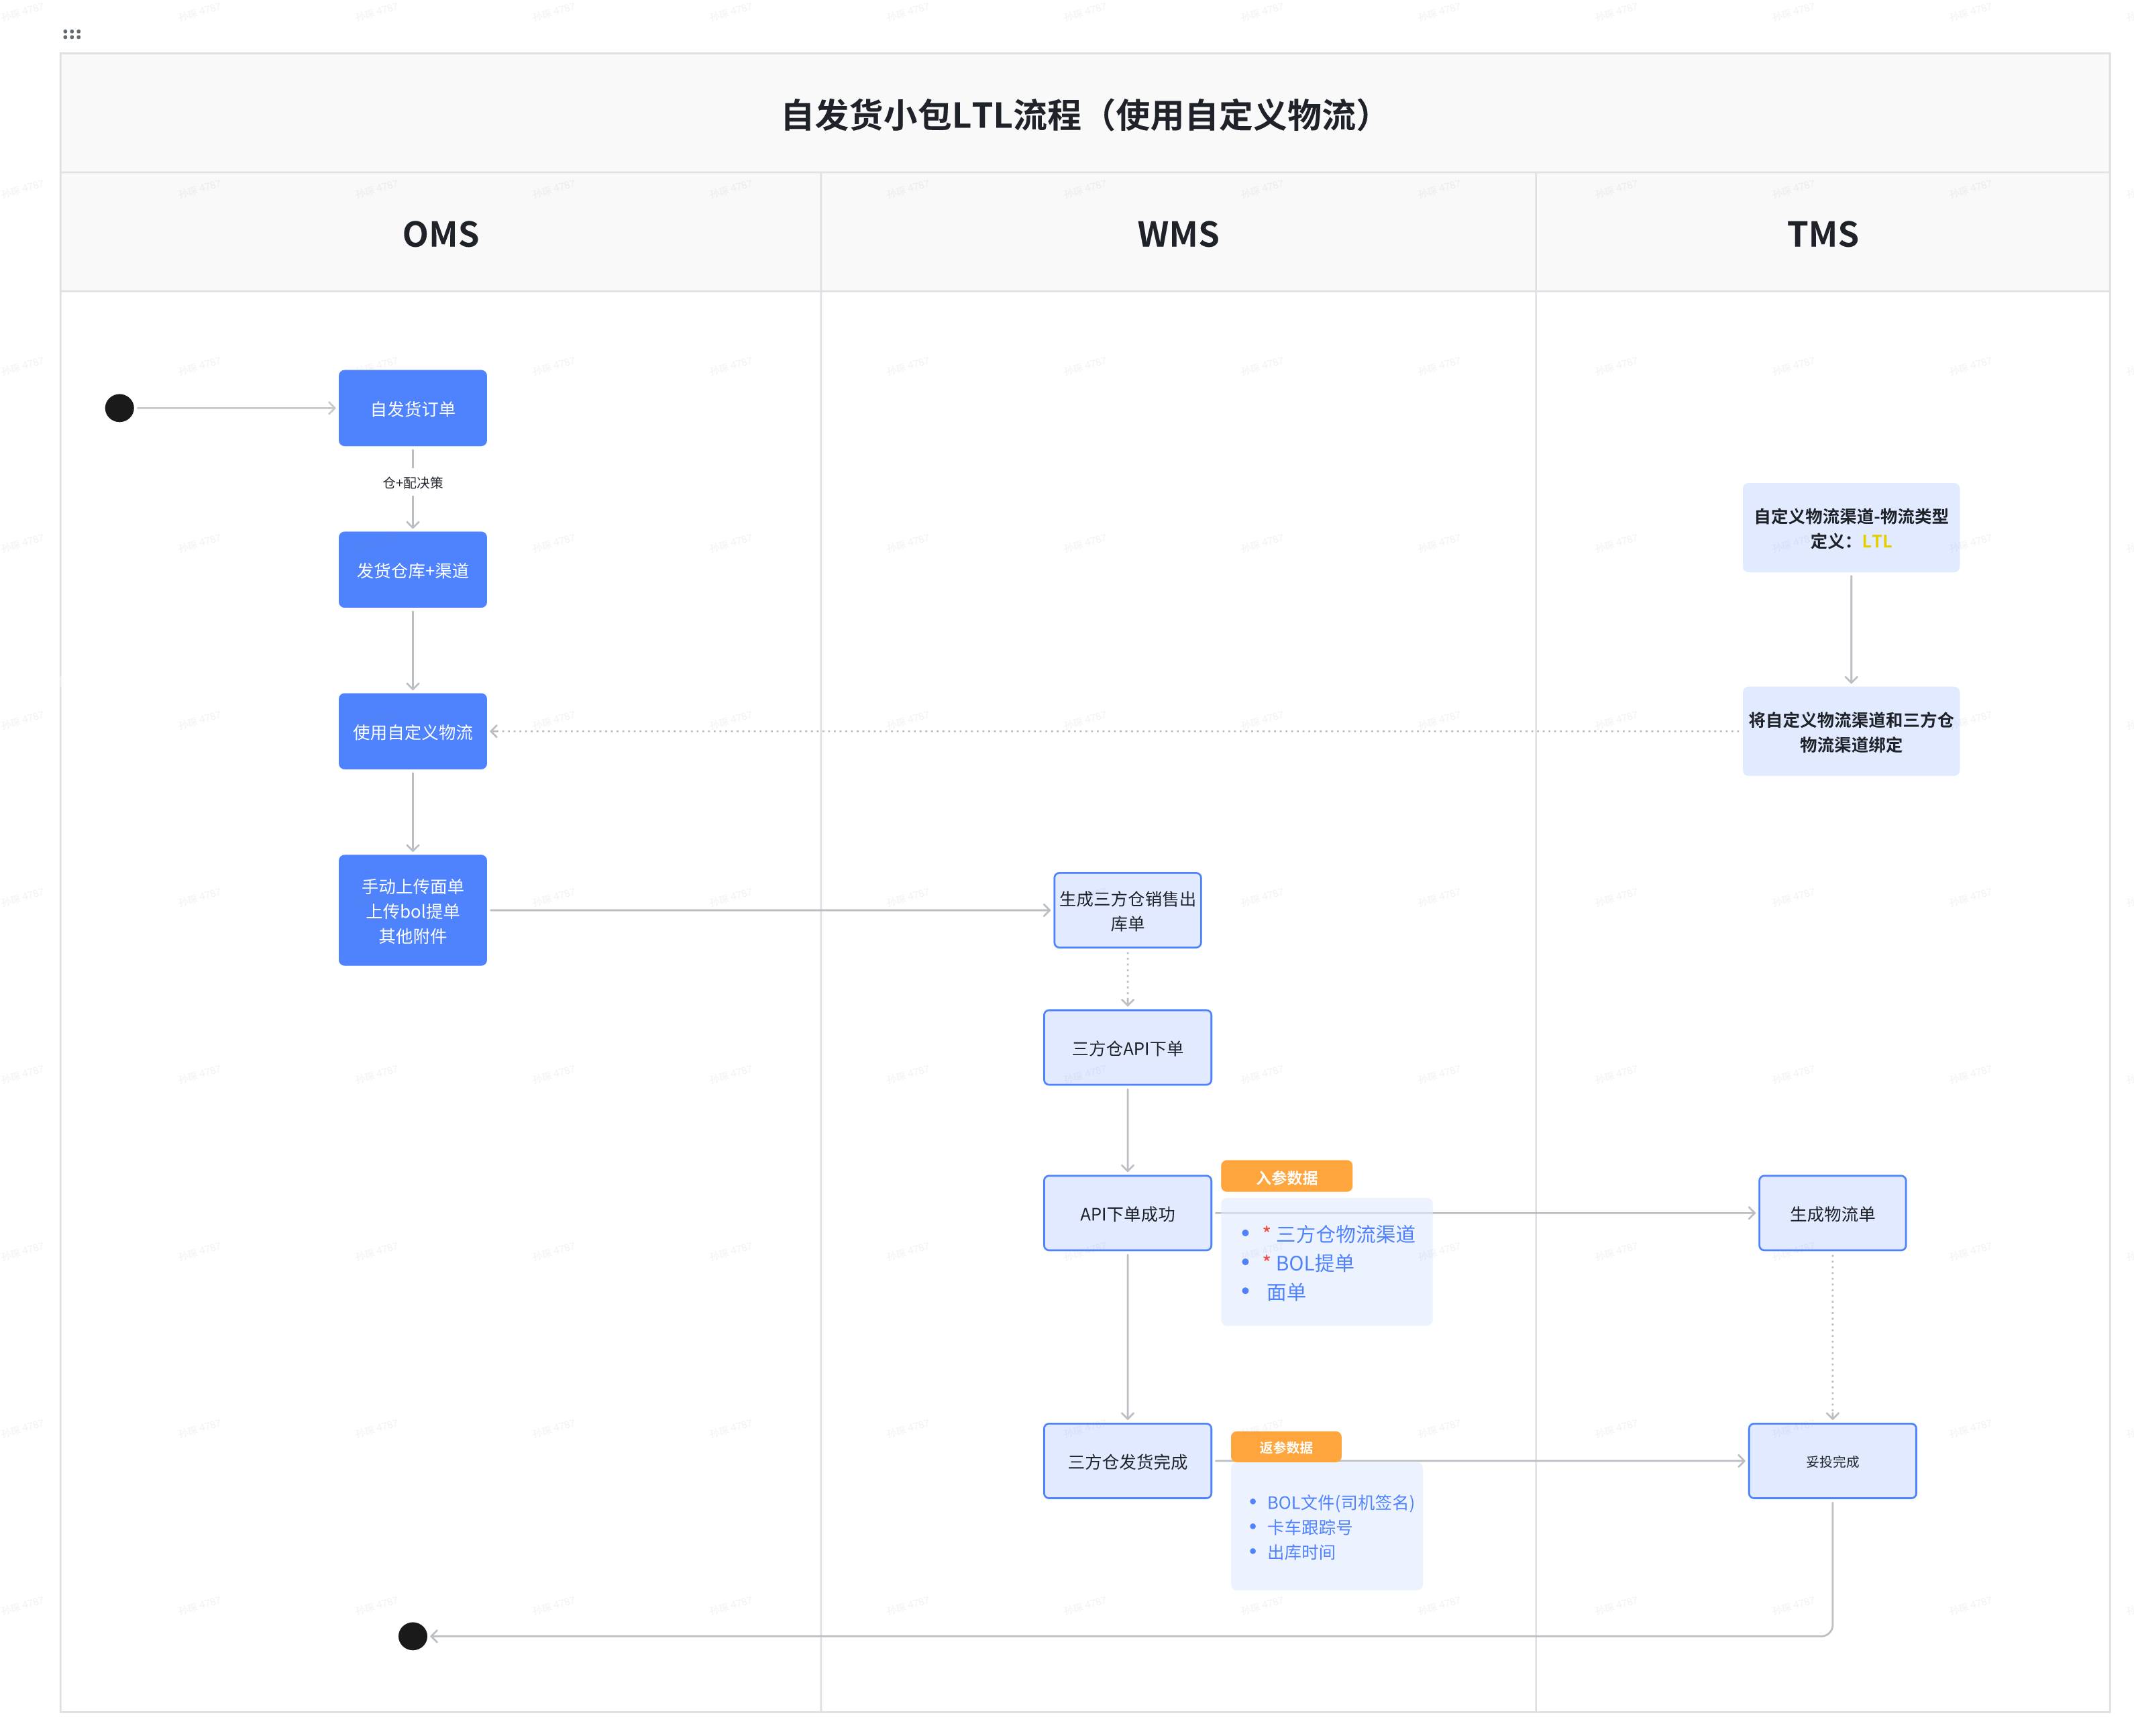Select the 发货仓库+渠道 node
The image size is (2134, 1736).
412,570
